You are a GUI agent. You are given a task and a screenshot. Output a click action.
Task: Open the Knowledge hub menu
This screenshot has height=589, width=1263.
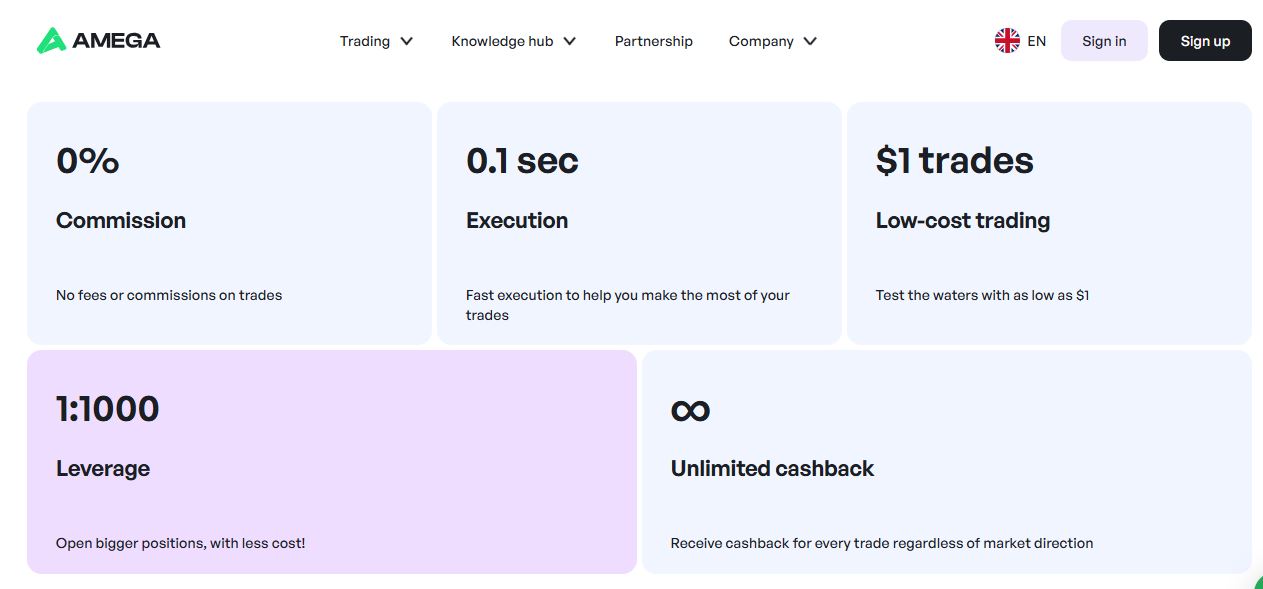pyautogui.click(x=502, y=41)
